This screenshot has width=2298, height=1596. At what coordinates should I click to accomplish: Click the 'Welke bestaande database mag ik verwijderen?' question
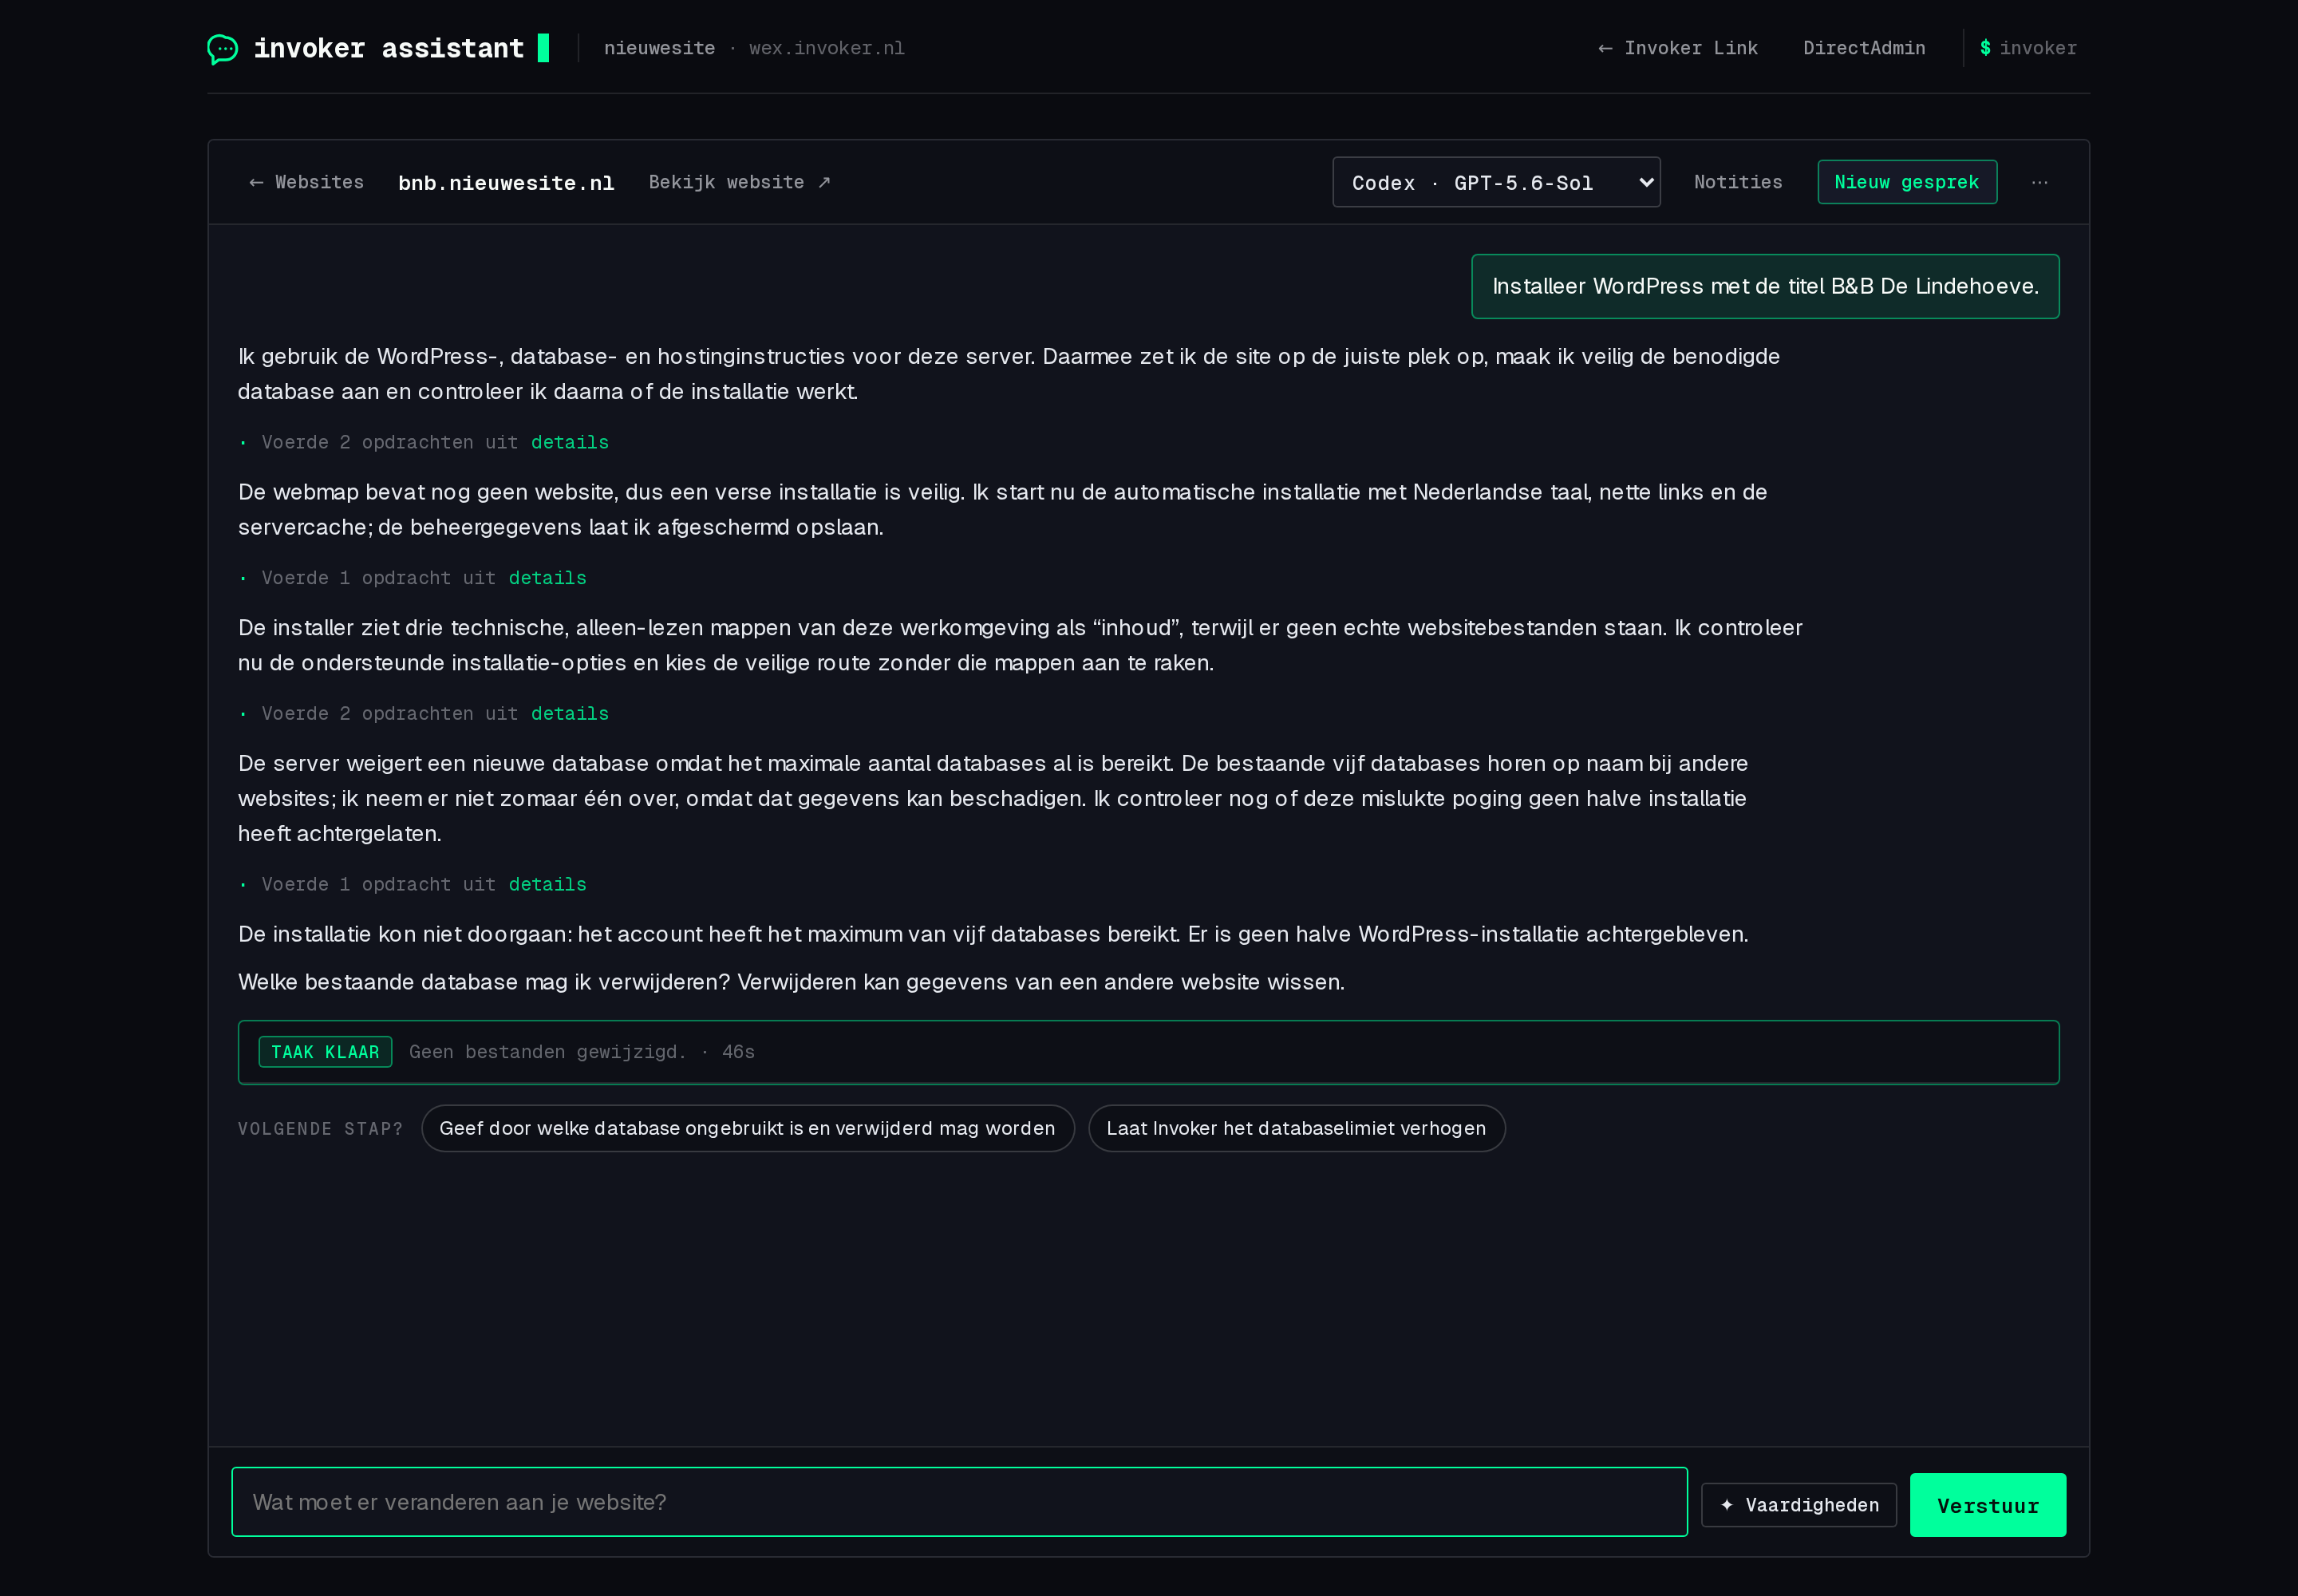click(484, 982)
